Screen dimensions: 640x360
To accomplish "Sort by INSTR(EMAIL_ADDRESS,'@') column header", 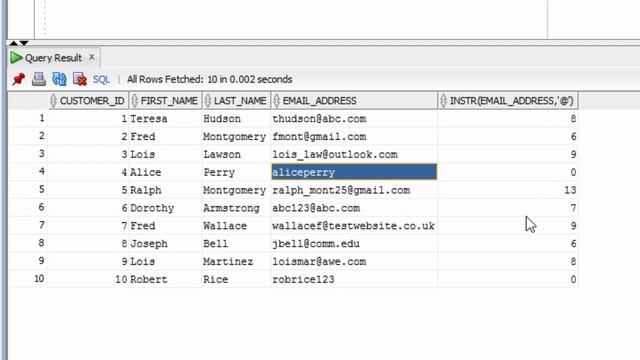I will [508, 101].
